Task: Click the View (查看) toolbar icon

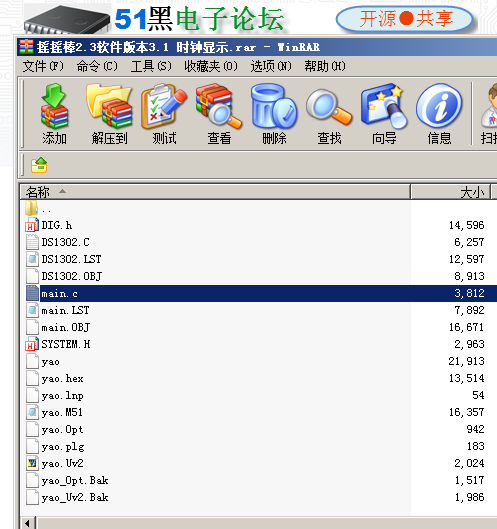Action: click(219, 106)
